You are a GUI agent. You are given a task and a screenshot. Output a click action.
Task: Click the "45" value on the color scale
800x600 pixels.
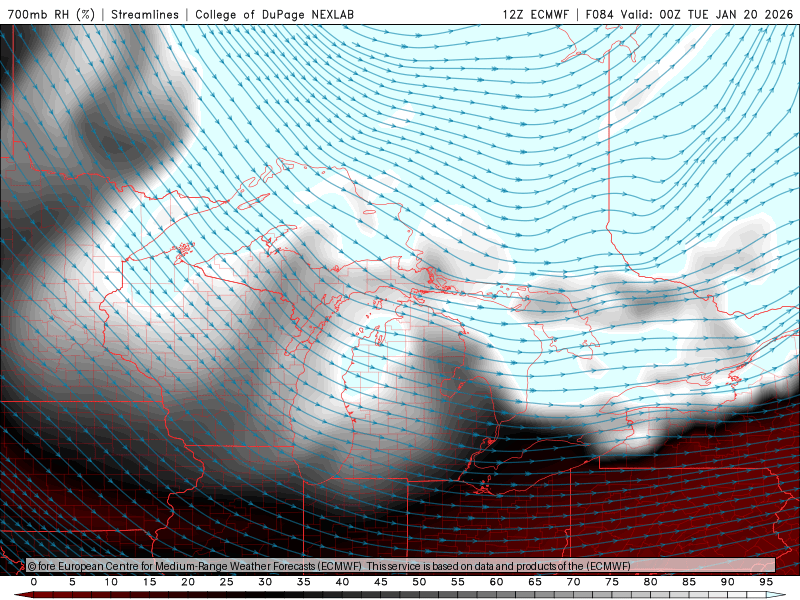pyautogui.click(x=381, y=582)
